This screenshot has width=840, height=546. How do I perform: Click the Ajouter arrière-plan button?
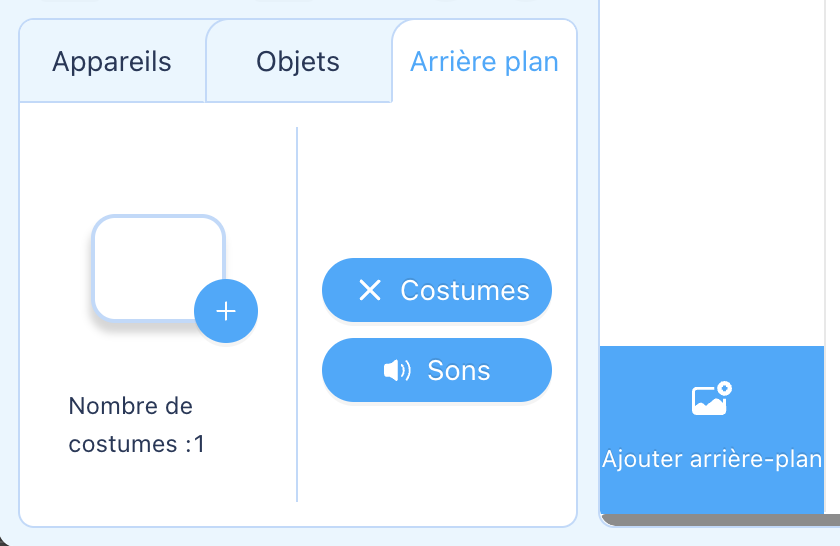pyautogui.click(x=711, y=430)
